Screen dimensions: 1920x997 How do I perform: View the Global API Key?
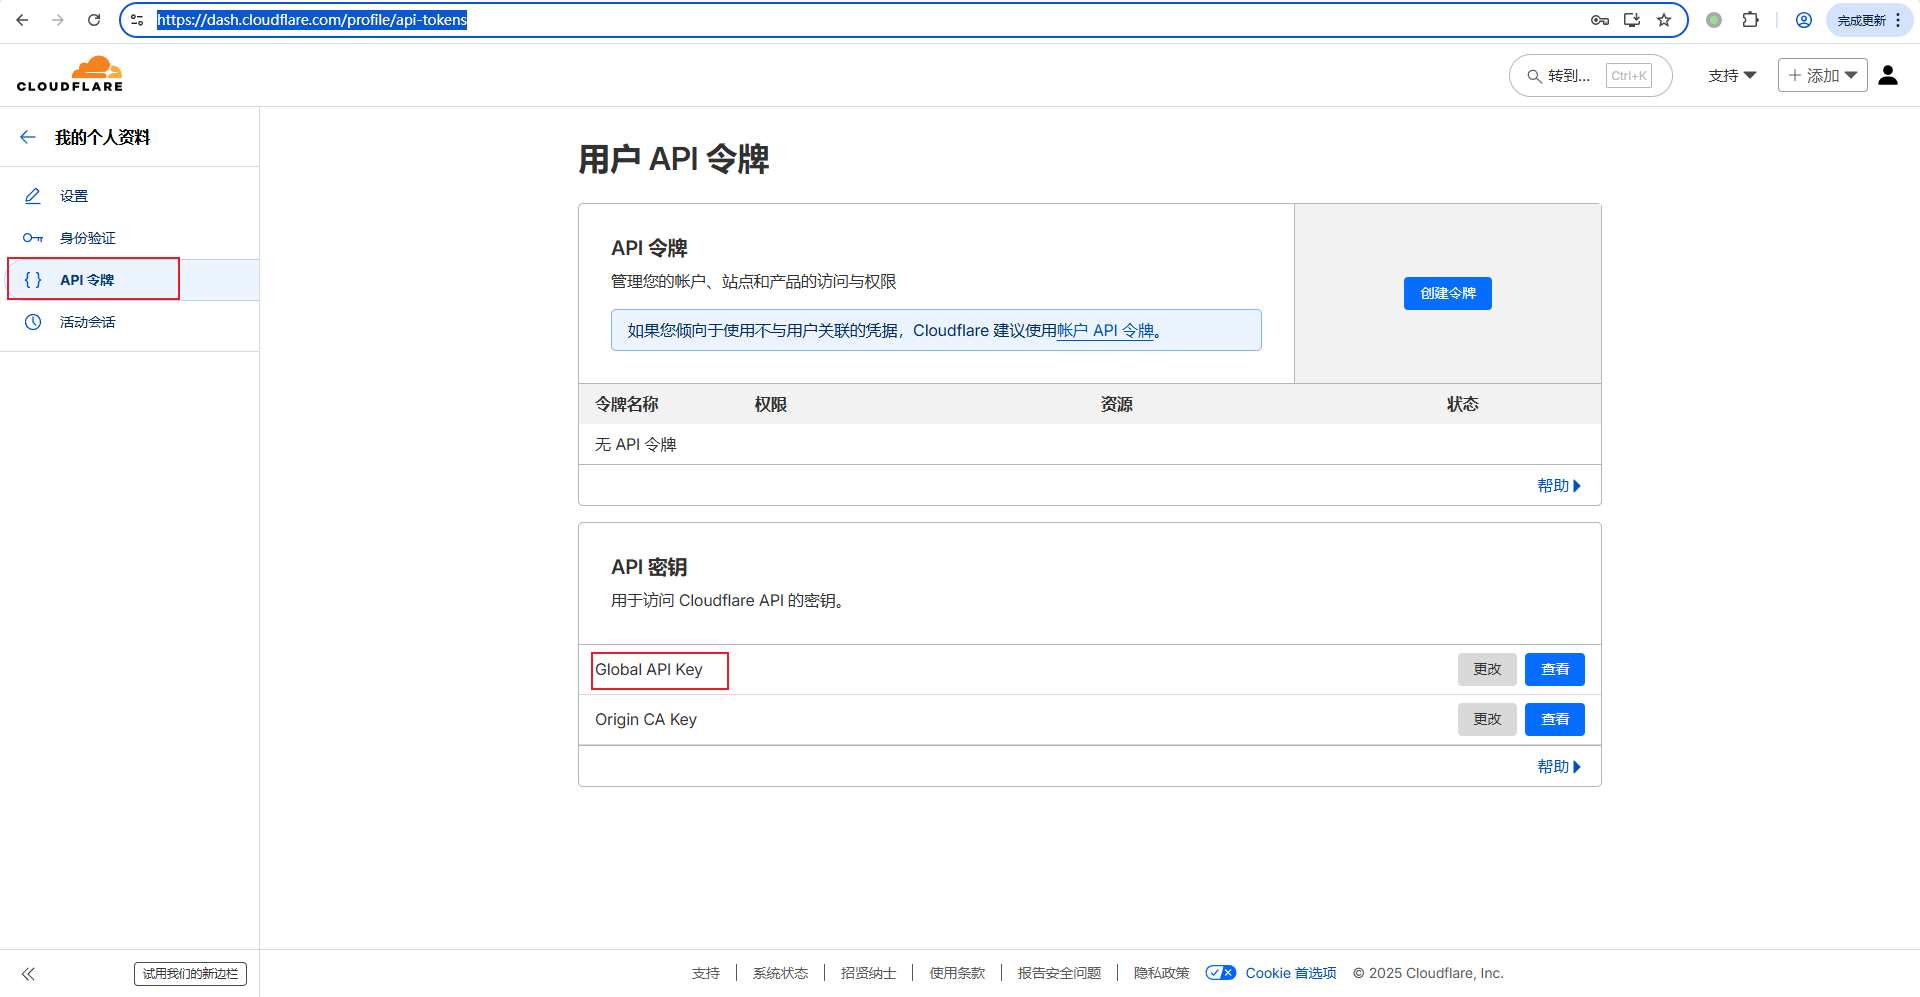tap(1554, 669)
